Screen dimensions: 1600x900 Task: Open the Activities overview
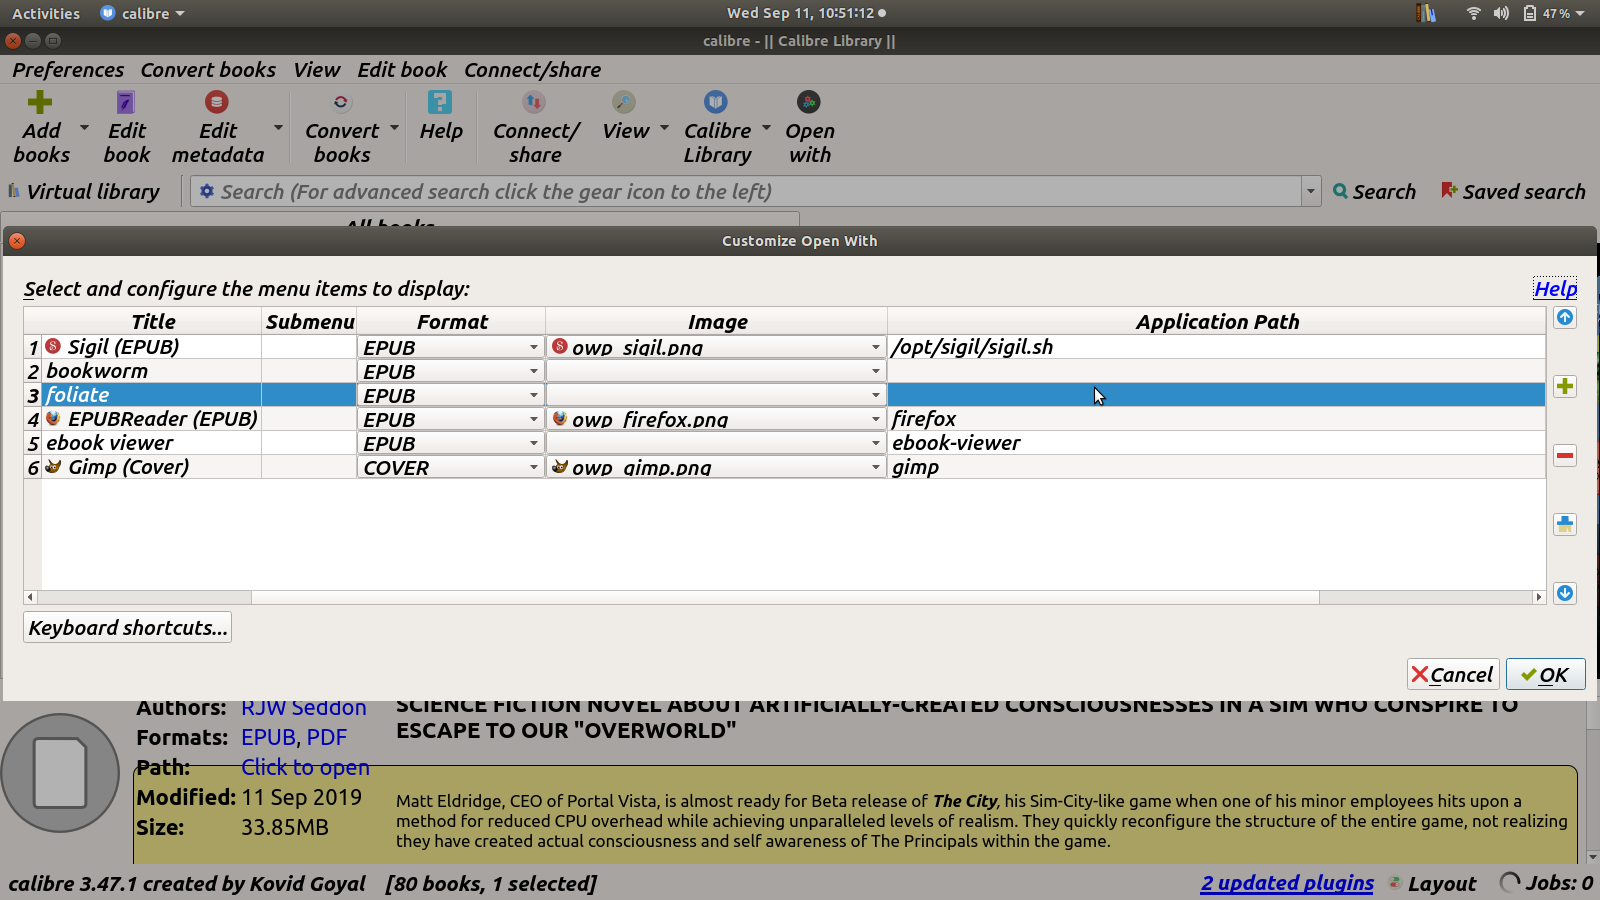(x=46, y=13)
